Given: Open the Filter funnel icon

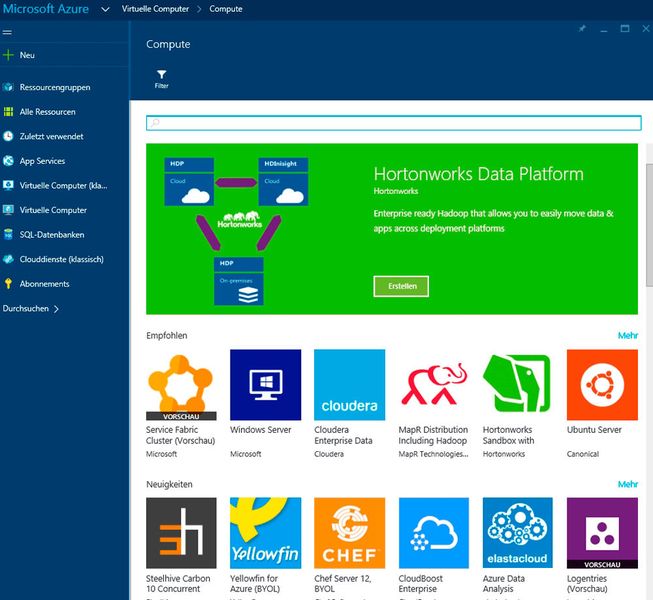Looking at the screenshot, I should point(162,75).
